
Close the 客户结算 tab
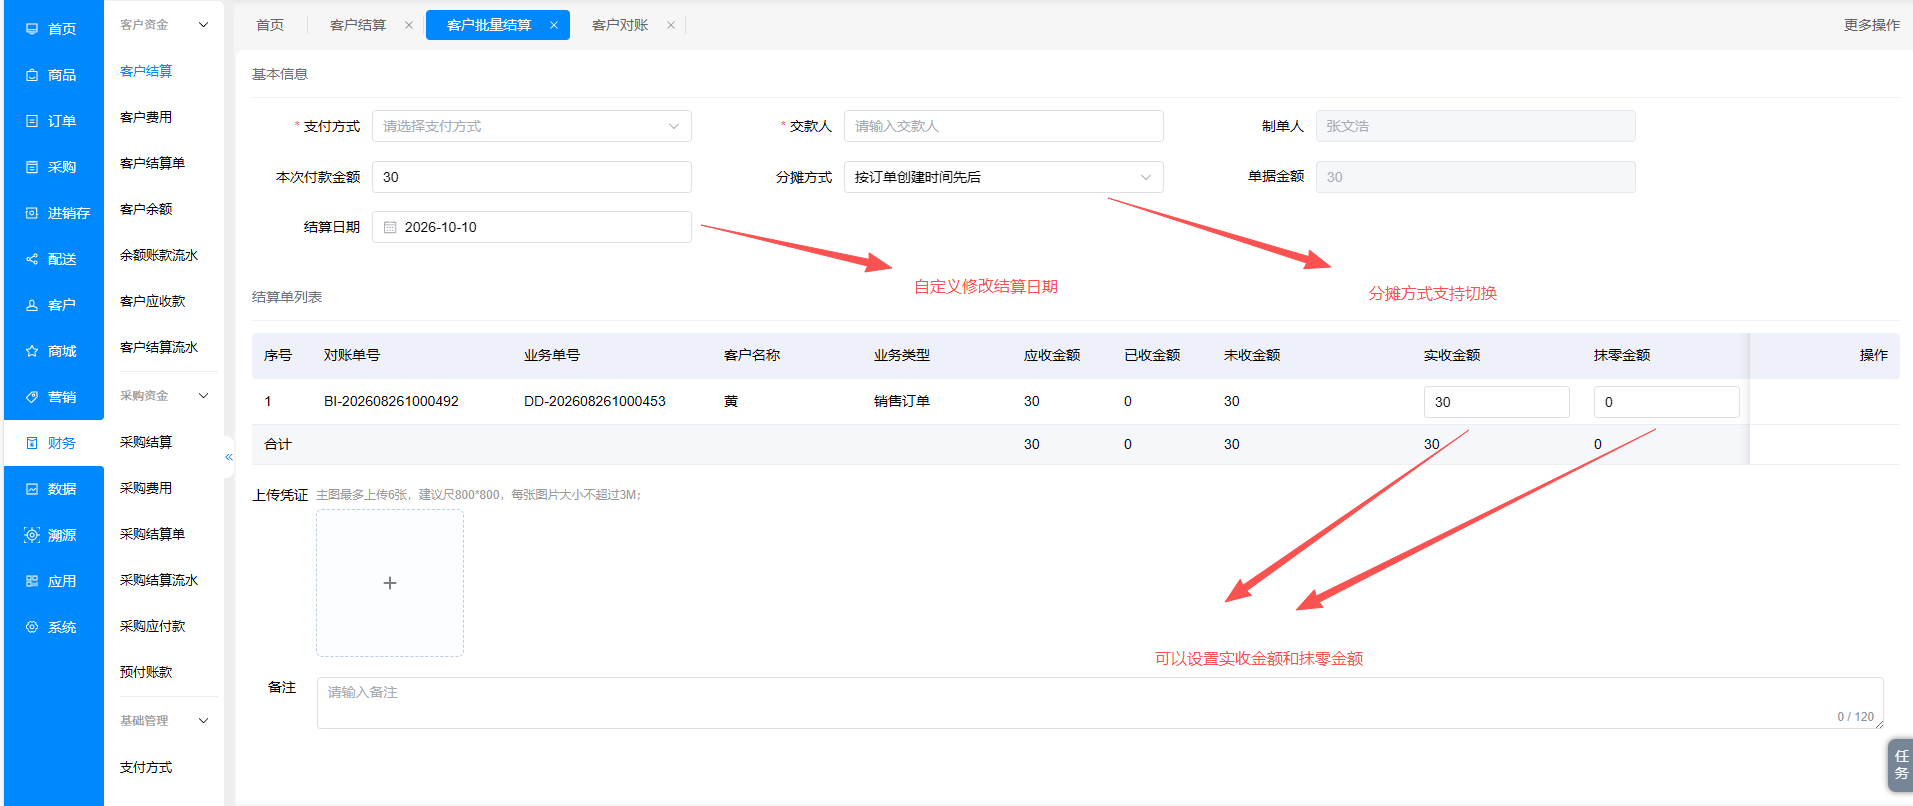point(409,25)
